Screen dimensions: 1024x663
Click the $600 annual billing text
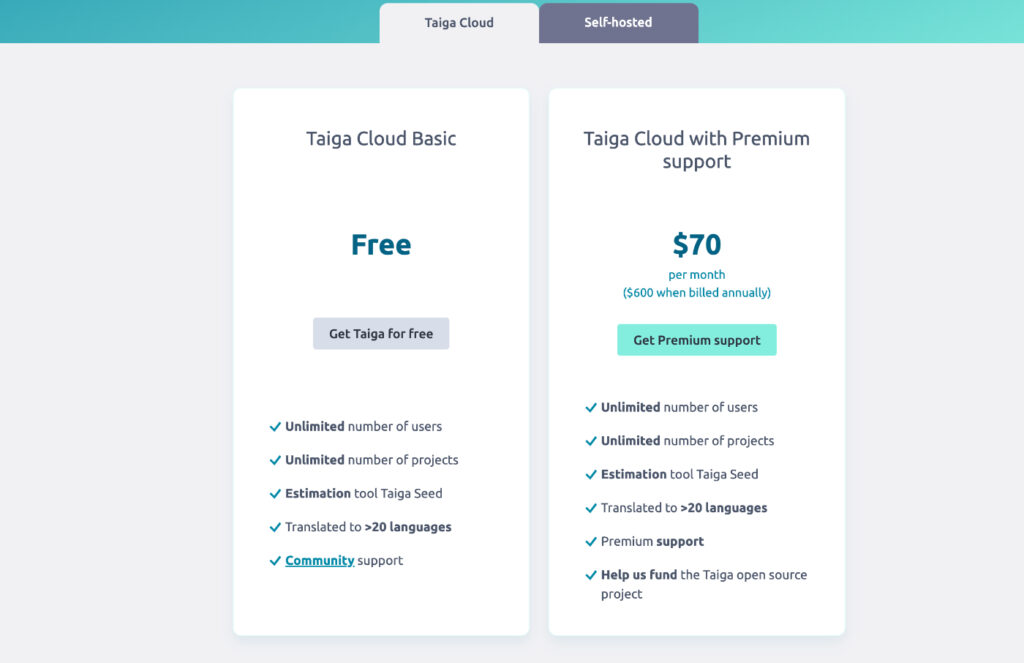point(697,292)
